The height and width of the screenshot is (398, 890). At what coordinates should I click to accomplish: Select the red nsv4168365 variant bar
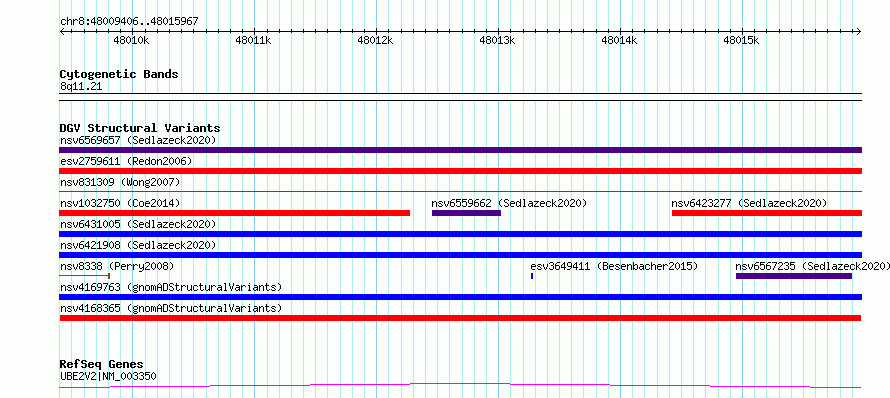point(460,318)
